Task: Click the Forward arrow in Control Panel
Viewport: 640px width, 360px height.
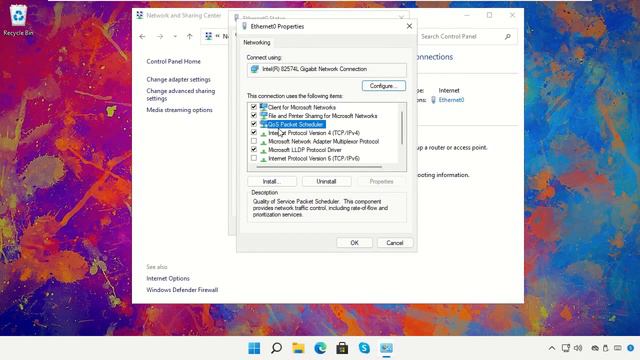Action: 160,36
